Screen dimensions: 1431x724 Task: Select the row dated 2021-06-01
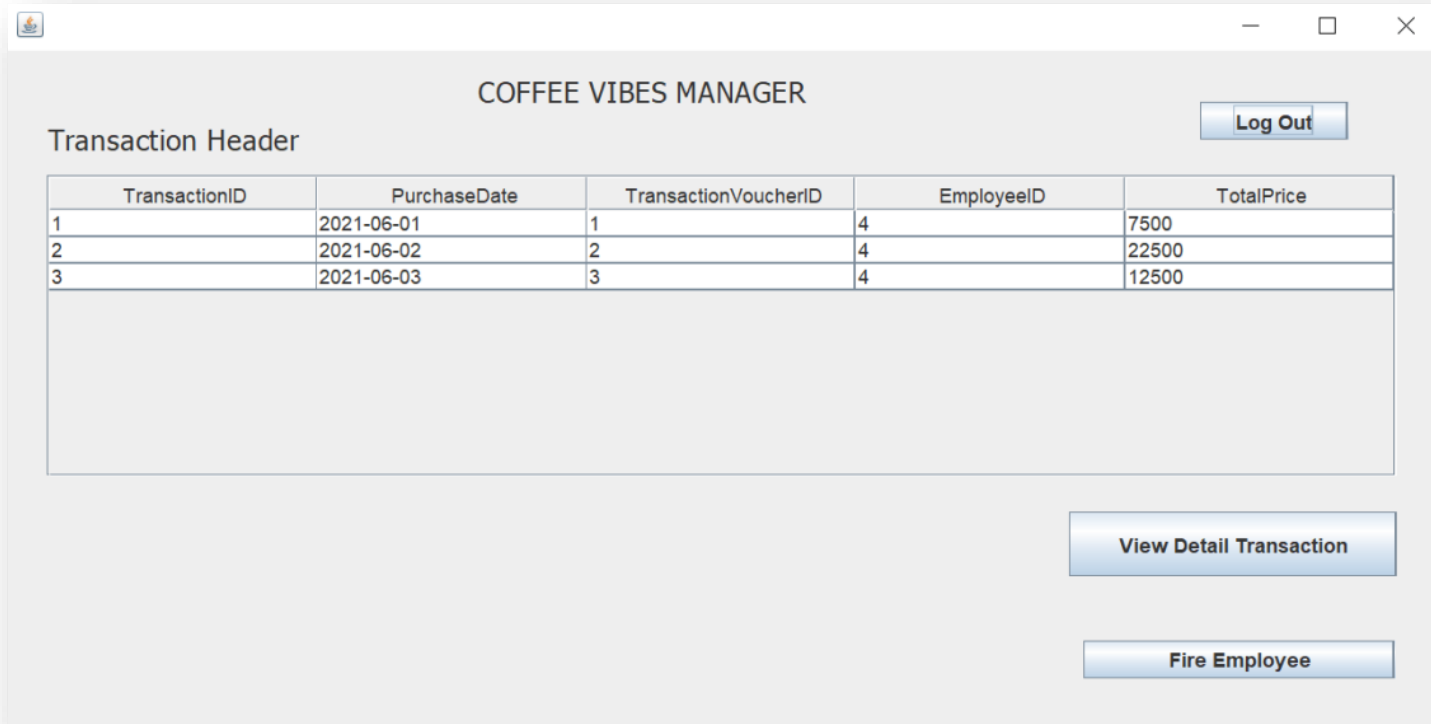(x=451, y=224)
